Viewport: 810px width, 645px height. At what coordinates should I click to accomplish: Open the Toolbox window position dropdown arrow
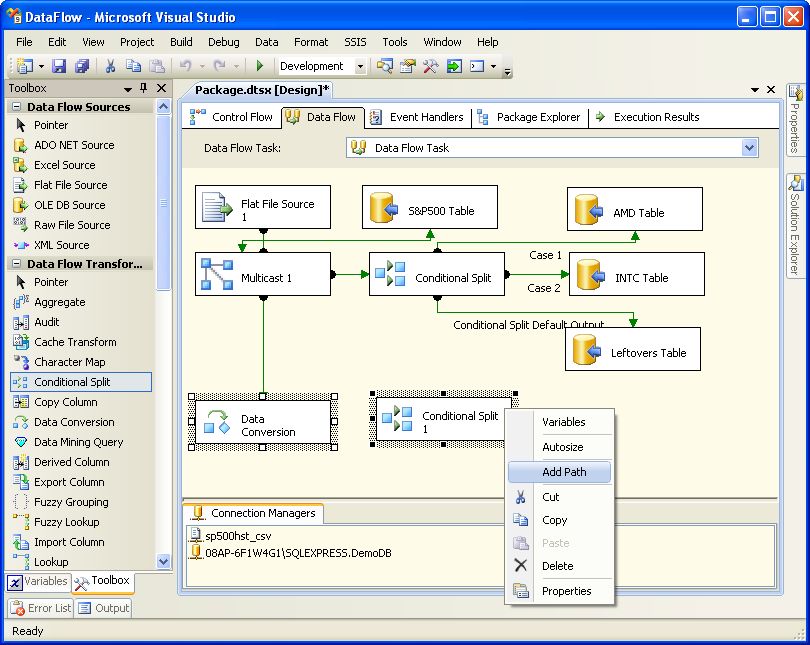[x=128, y=89]
